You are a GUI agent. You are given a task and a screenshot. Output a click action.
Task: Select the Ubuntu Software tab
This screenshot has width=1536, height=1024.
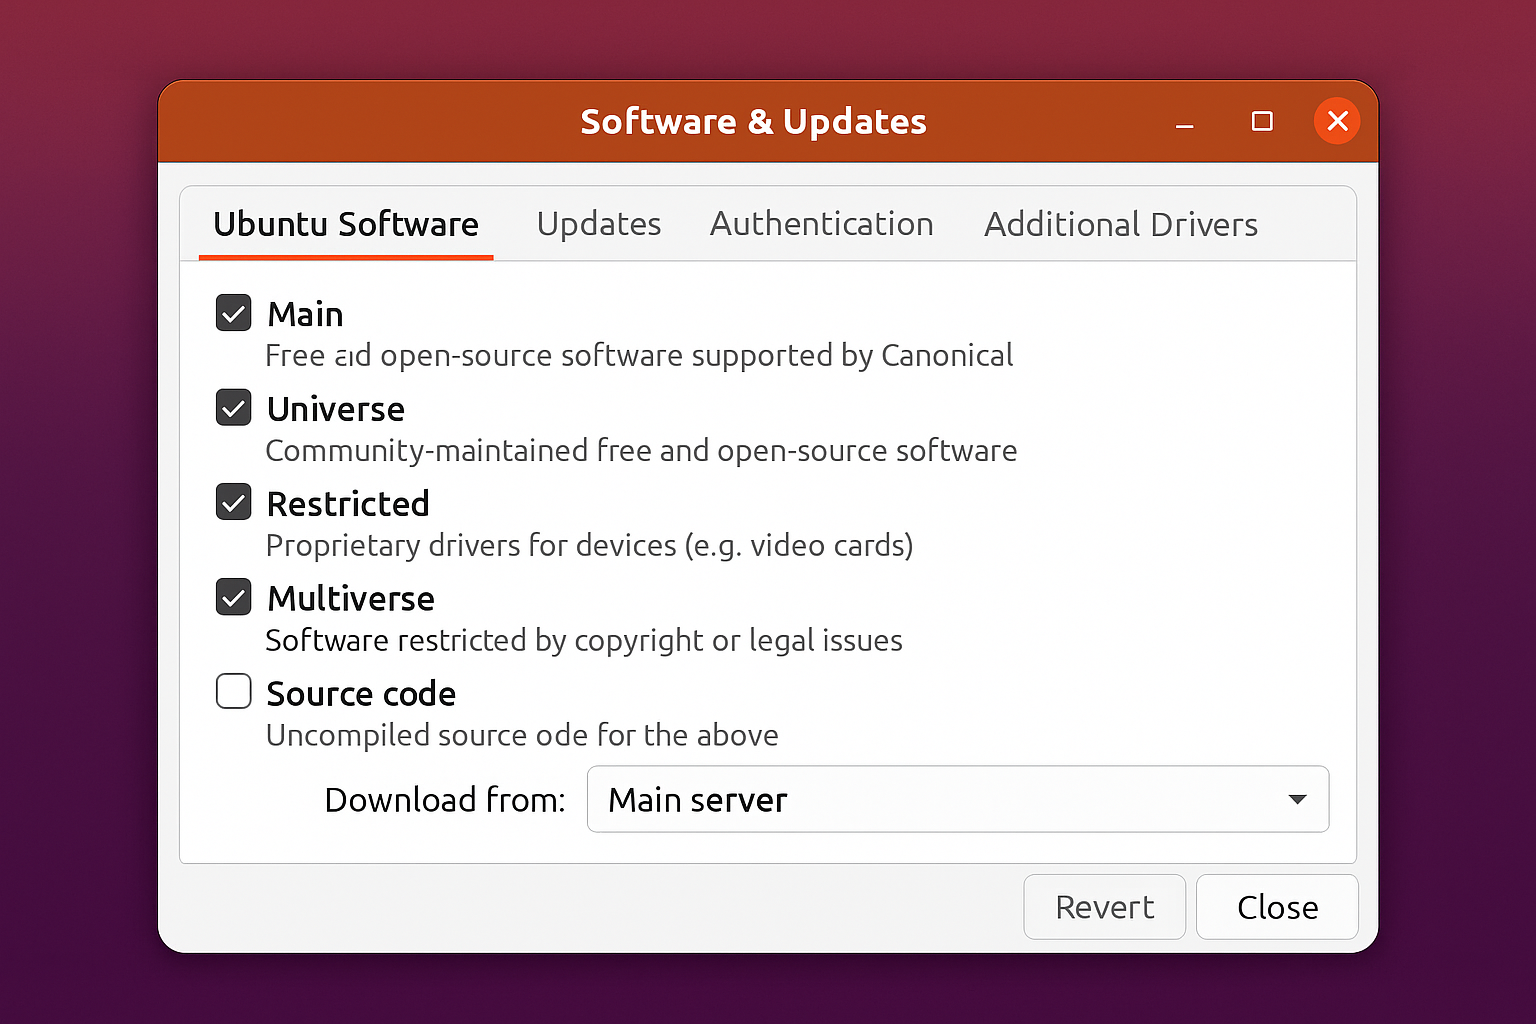(346, 224)
